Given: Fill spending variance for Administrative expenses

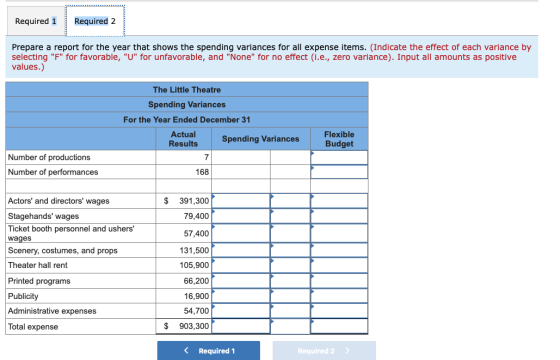Looking at the screenshot, I should point(241,311).
